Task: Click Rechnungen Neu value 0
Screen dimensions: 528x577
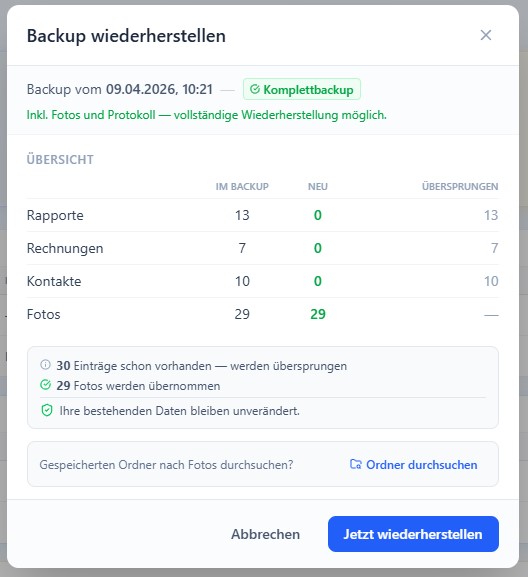Action: click(x=318, y=248)
